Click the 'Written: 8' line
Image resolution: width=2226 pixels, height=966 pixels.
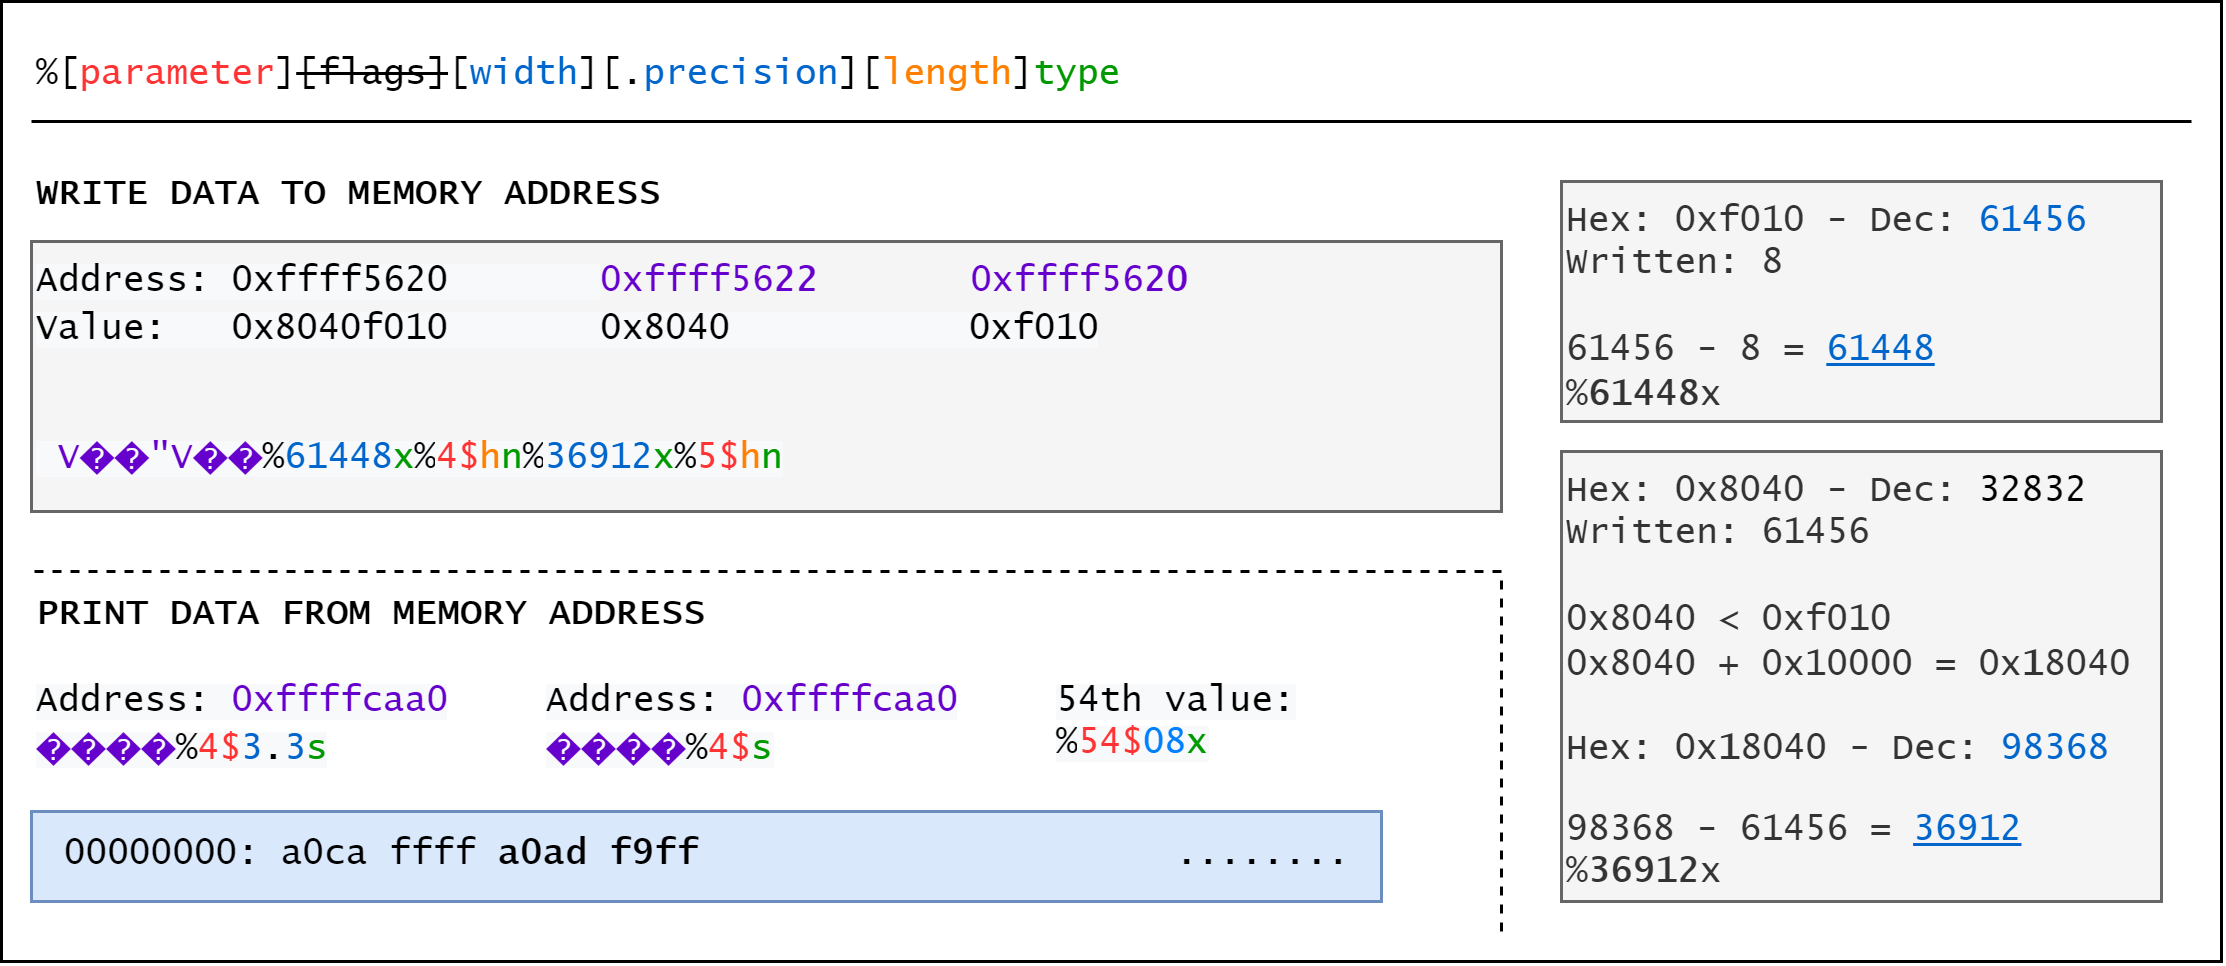[1674, 261]
